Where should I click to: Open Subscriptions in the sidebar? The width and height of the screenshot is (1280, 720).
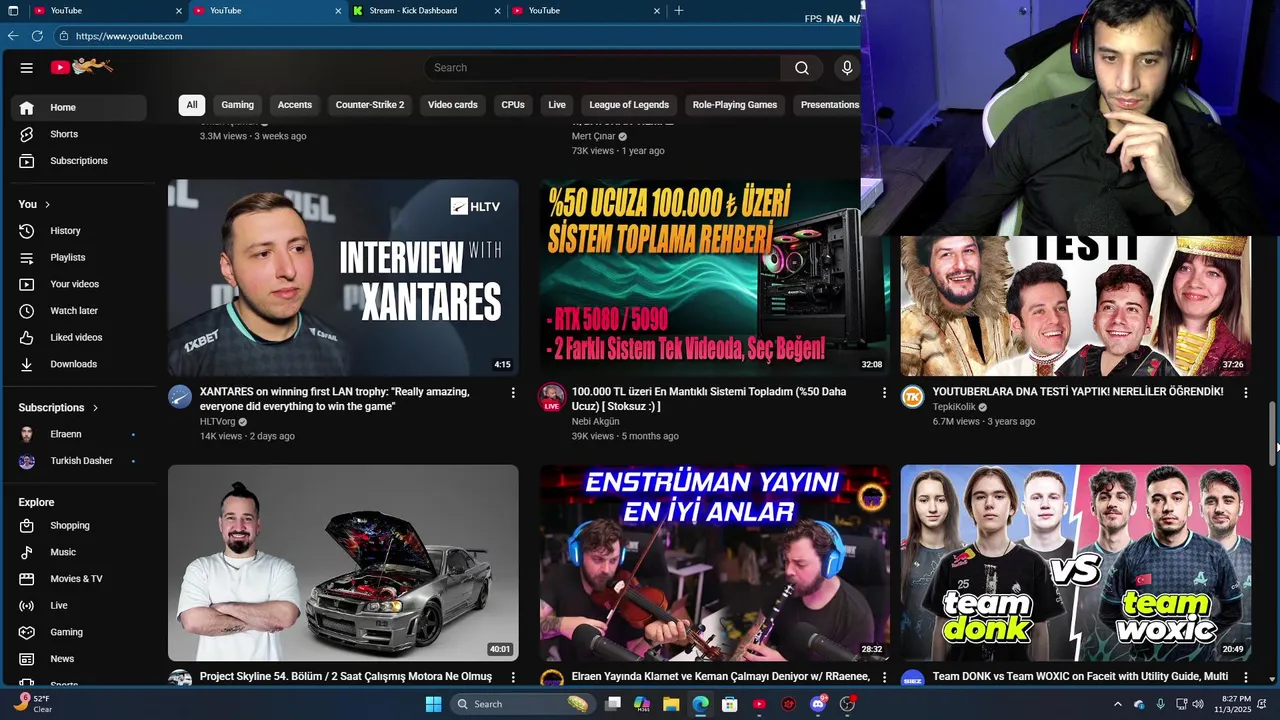[79, 161]
